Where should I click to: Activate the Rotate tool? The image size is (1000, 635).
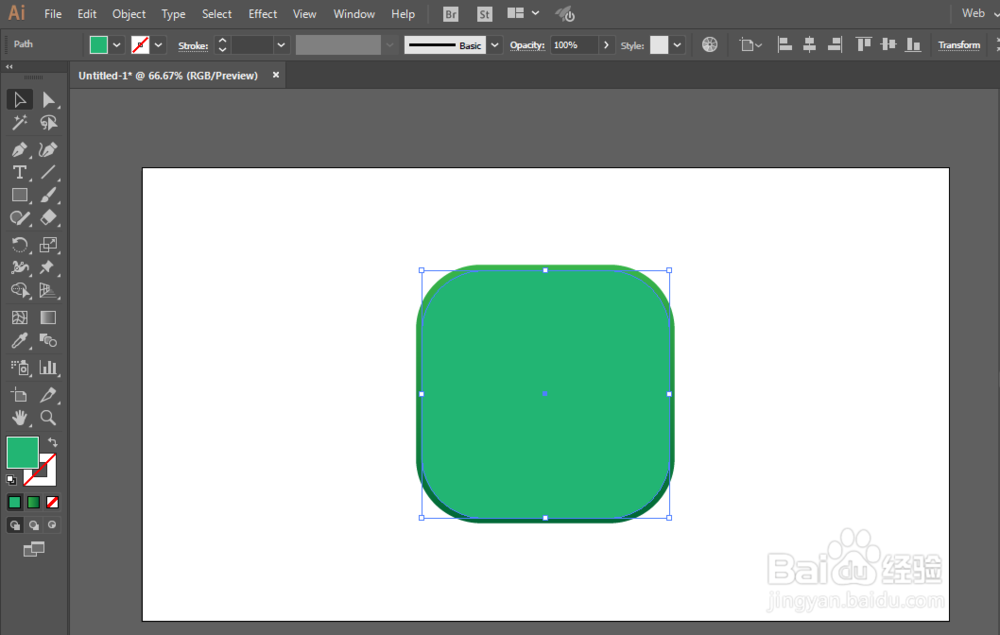coord(20,245)
